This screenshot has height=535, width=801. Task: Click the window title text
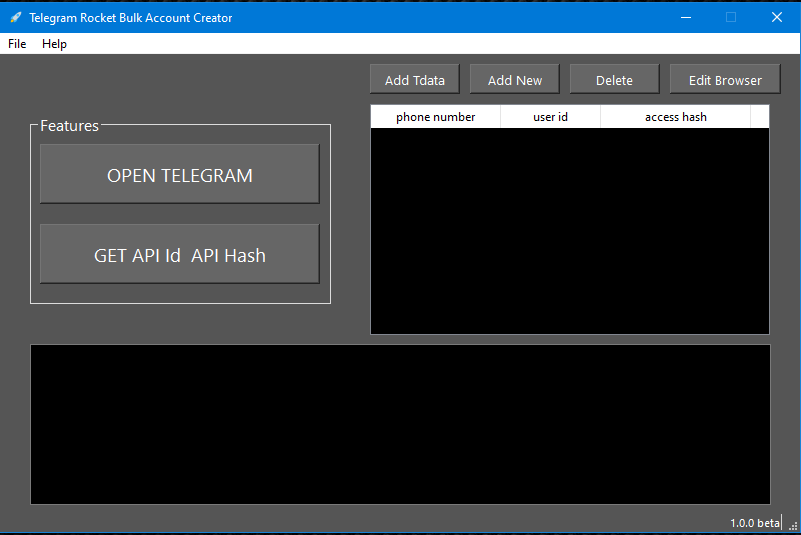tap(131, 18)
